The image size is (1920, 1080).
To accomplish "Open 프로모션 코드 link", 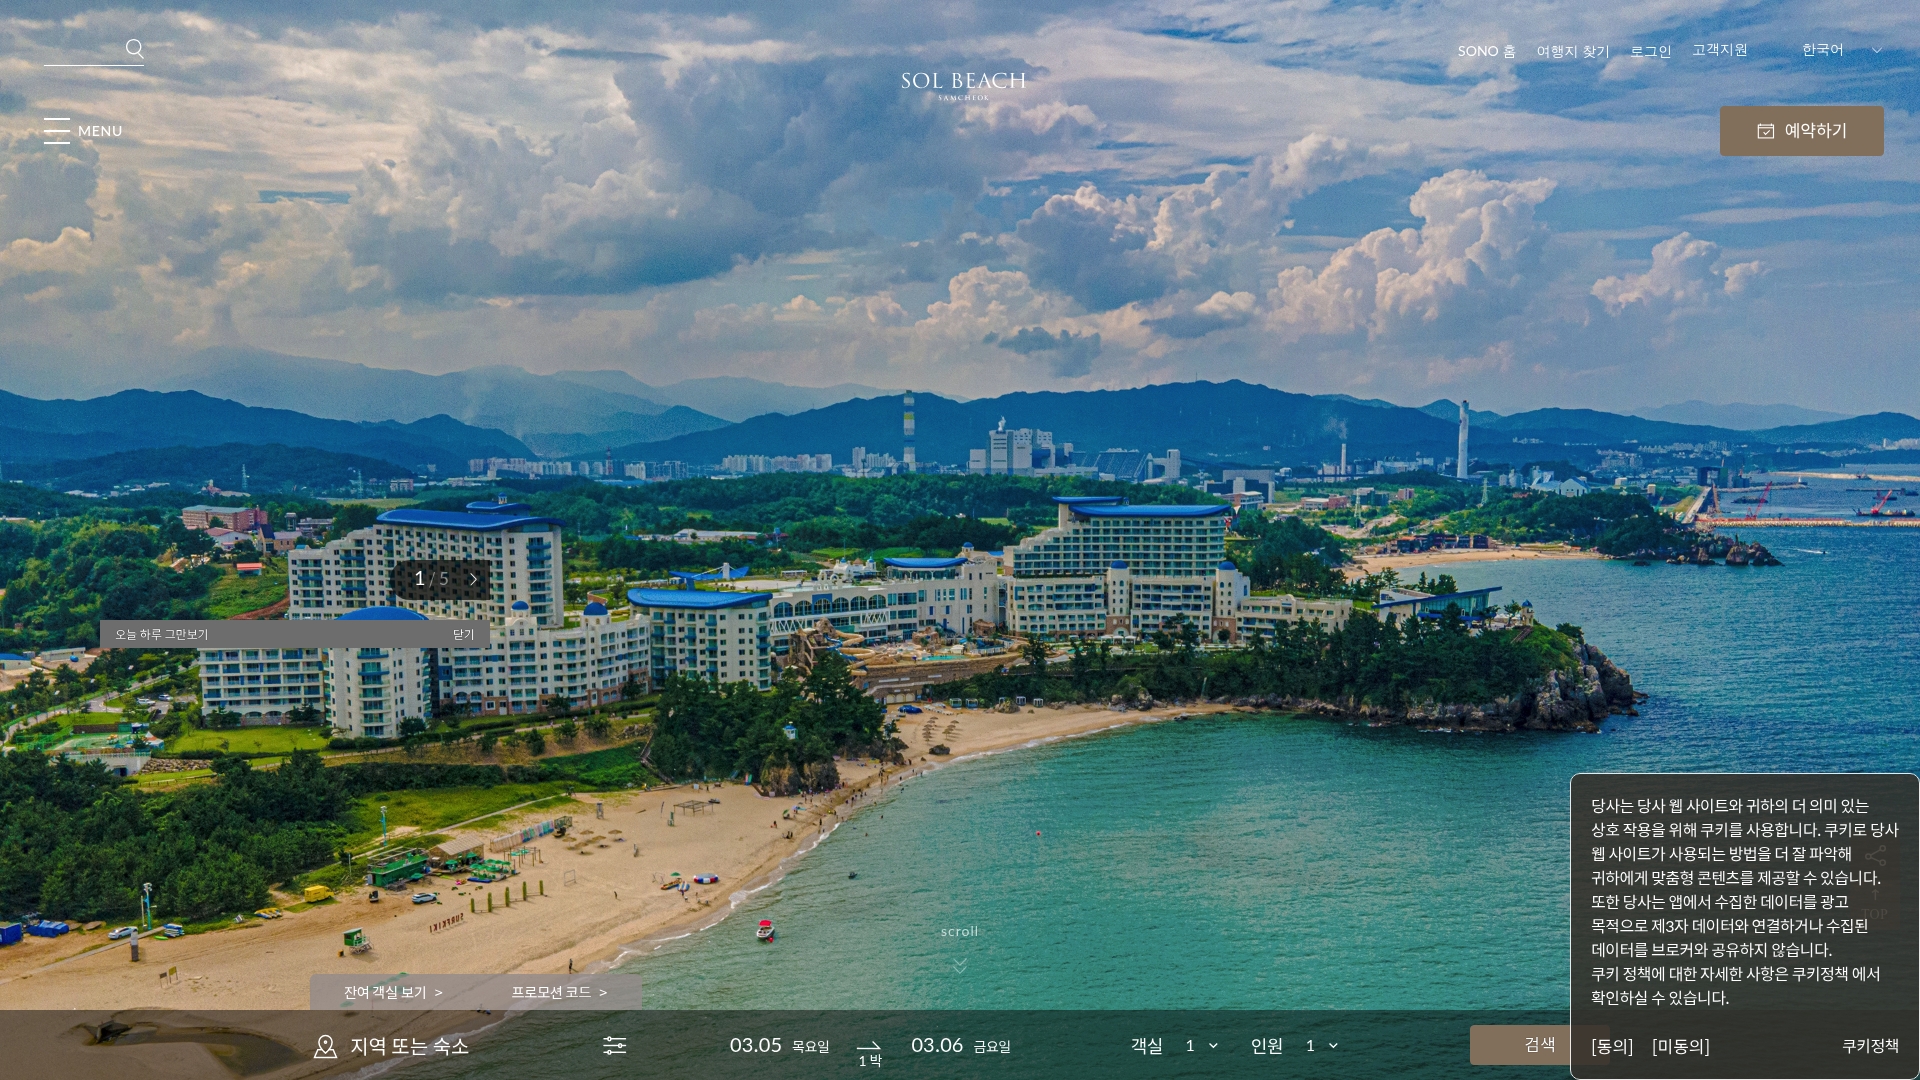I will (559, 992).
